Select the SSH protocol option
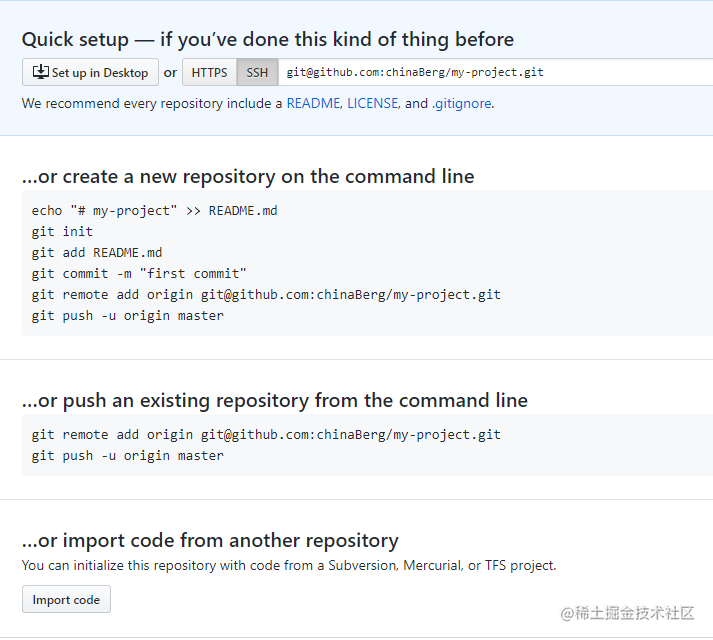713x640 pixels. tap(257, 72)
